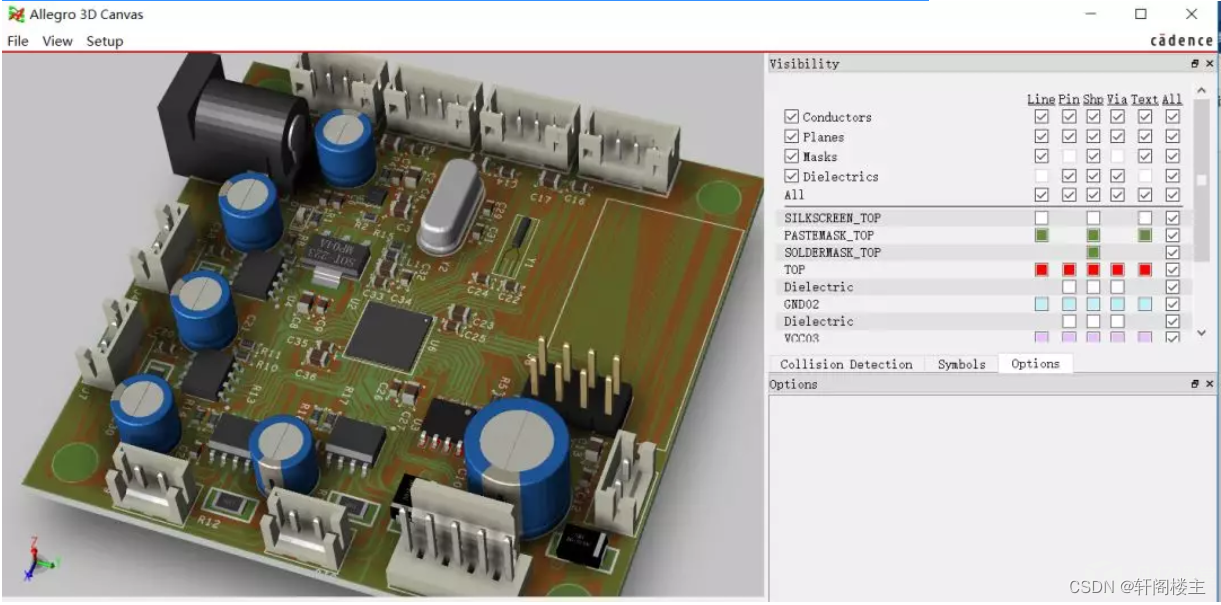1221x605 pixels.
Task: Switch to the Collision Detection tab
Action: click(846, 364)
